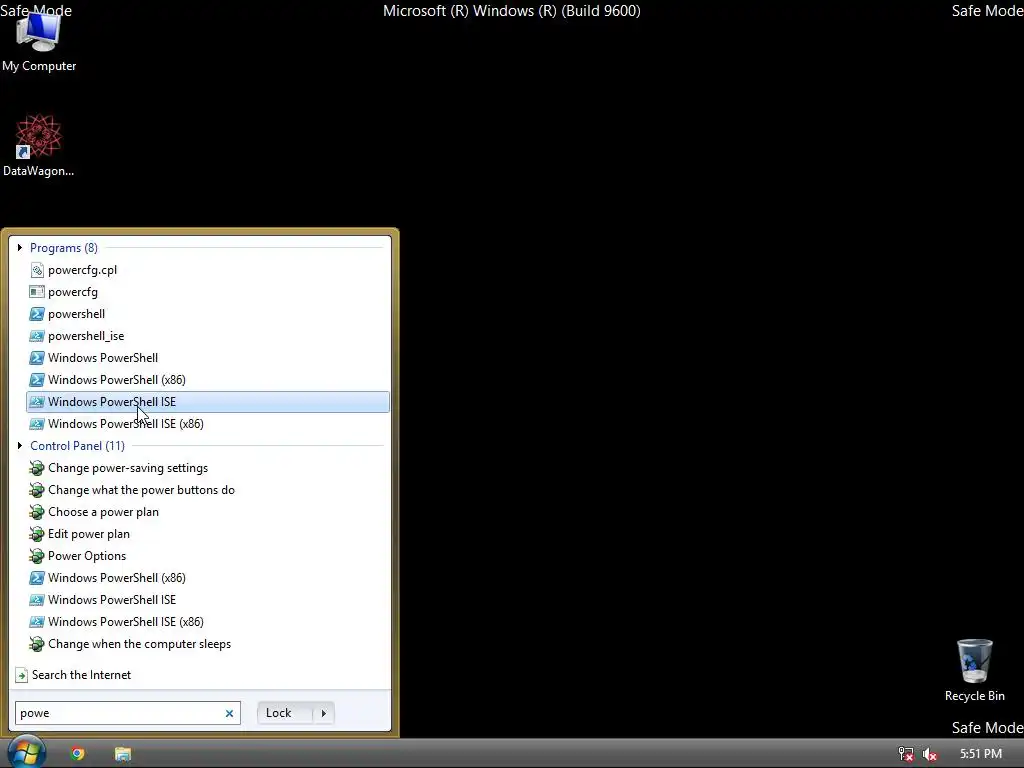The image size is (1024, 768).
Task: Open the Recycle Bin icon
Action: 974,671
